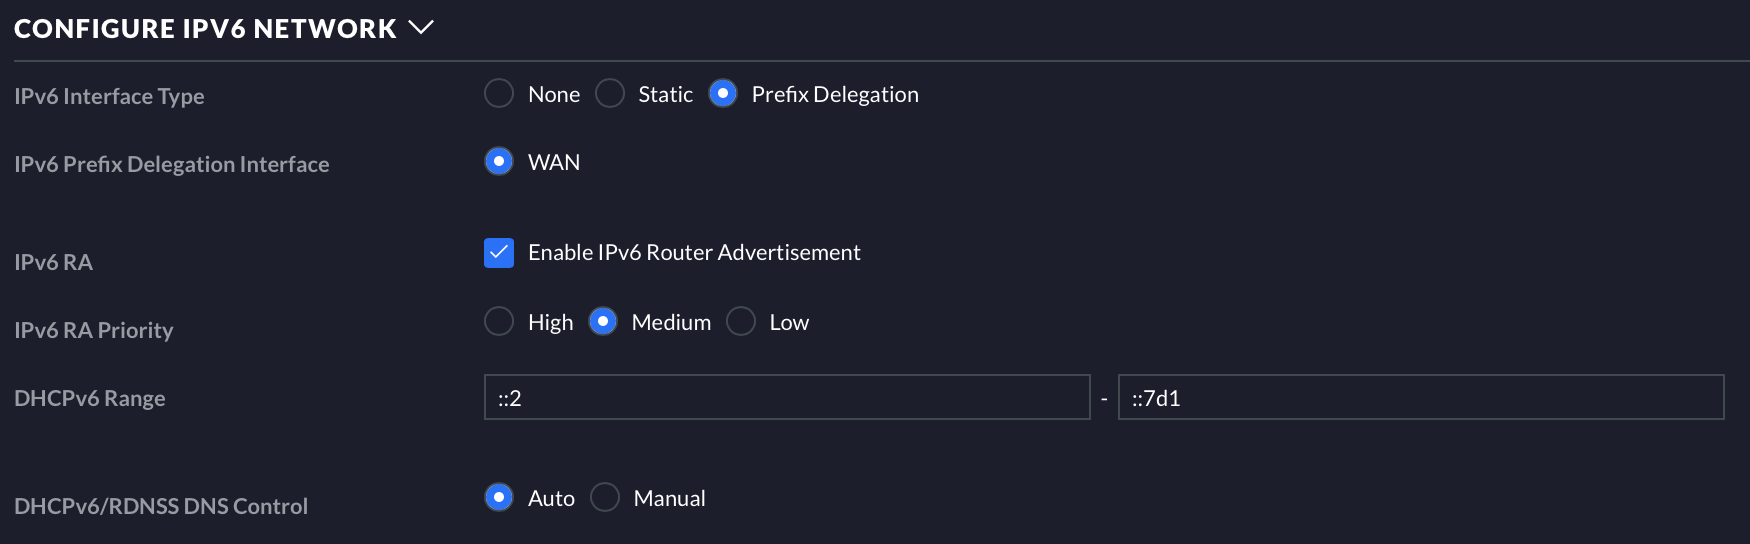Focus the DHCPv6 range start field ::2
Screen dimensions: 1750x544
(787, 397)
